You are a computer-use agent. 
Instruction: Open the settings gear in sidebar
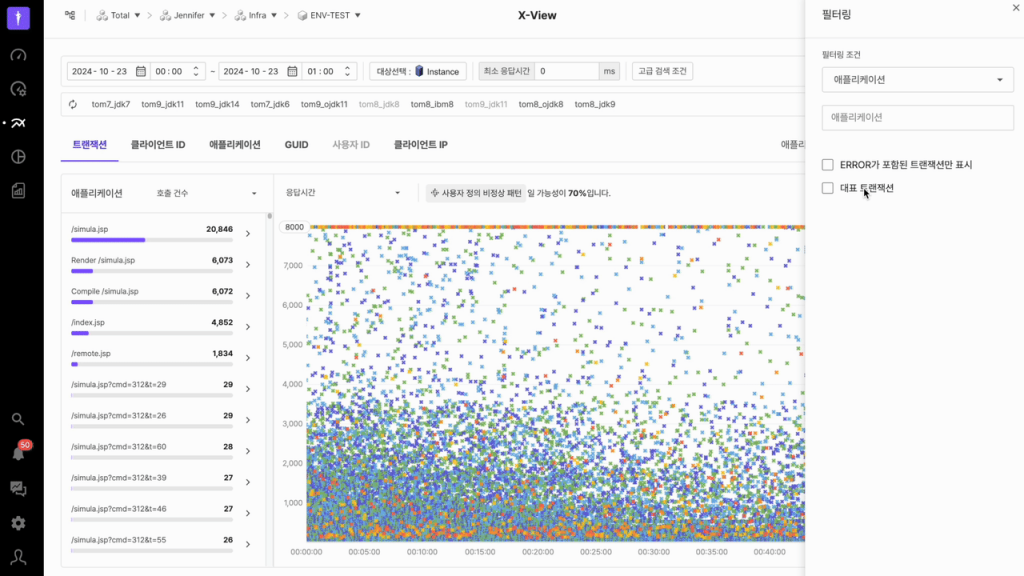pos(18,523)
